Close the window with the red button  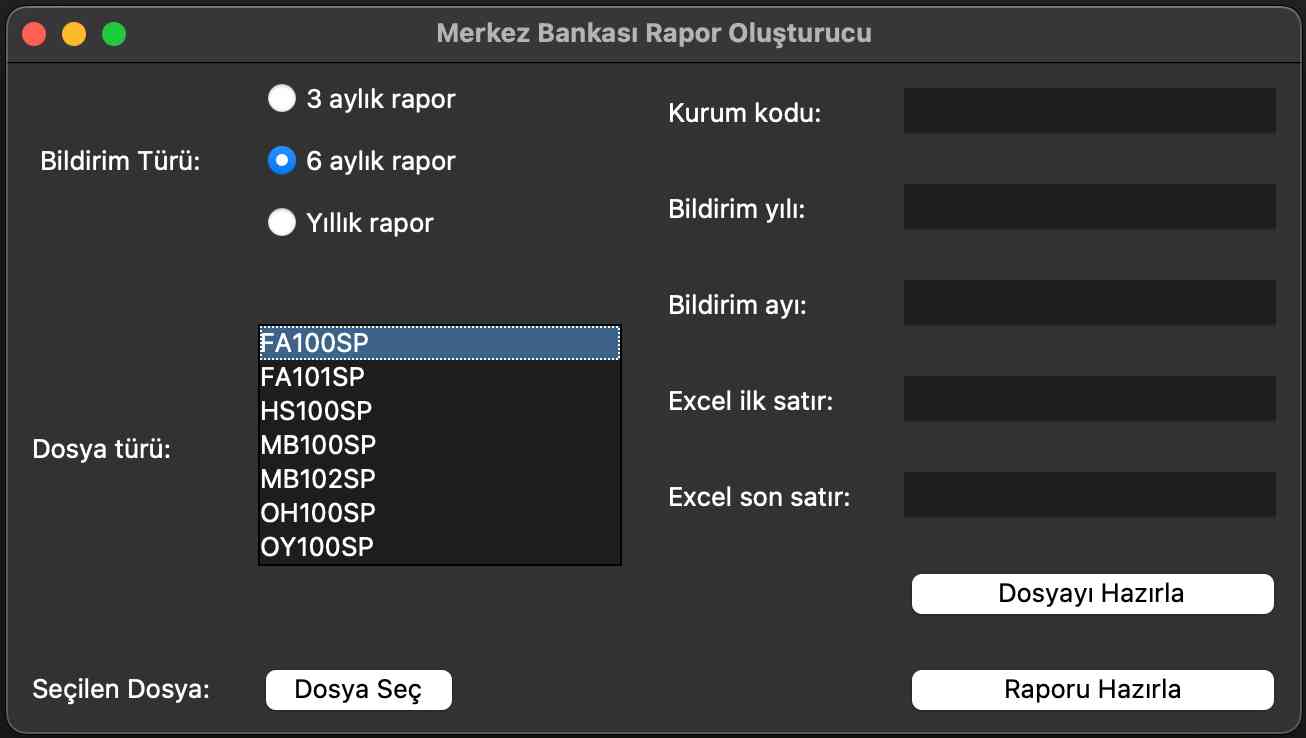[34, 34]
